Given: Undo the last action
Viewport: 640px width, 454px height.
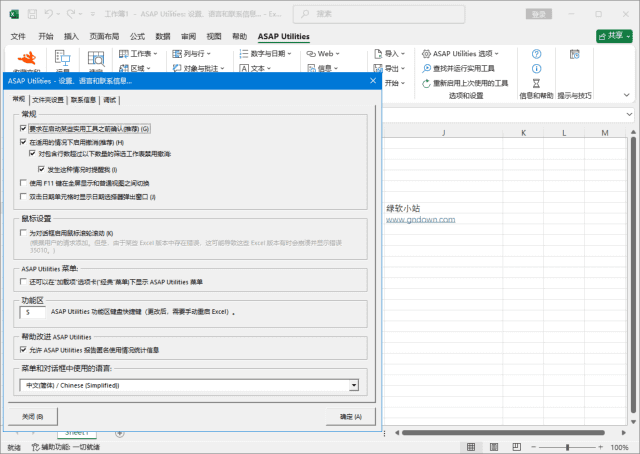Looking at the screenshot, I should 49,14.
